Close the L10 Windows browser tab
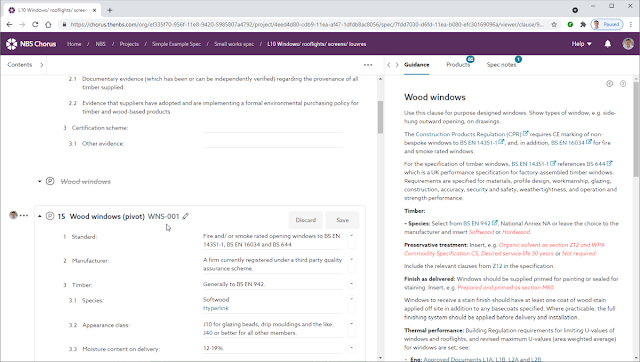Viewport: 640px width, 362px height. click(x=95, y=10)
